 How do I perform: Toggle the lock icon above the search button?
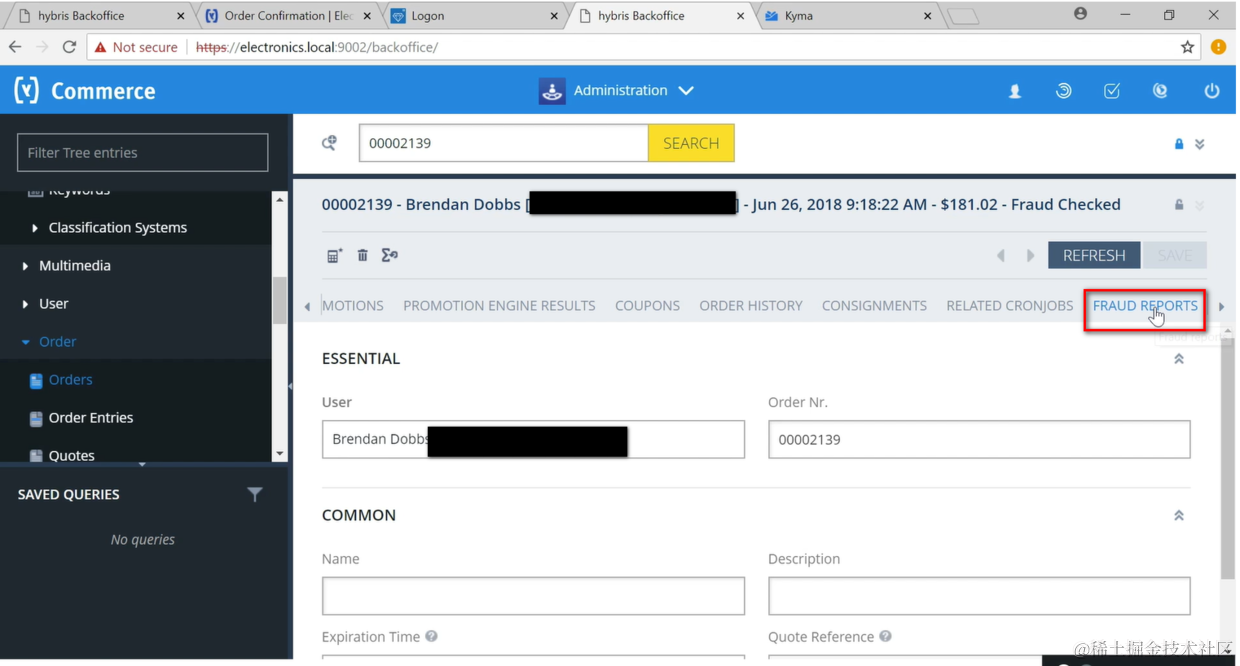(x=1178, y=143)
